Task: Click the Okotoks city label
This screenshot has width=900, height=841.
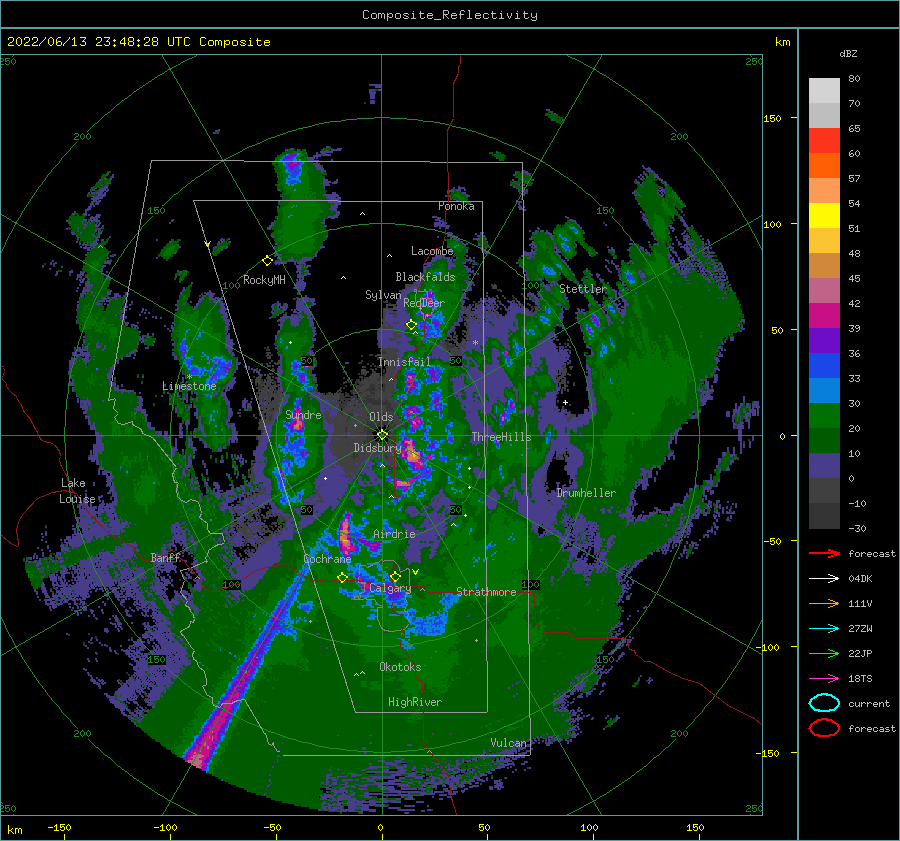Action: tap(400, 667)
